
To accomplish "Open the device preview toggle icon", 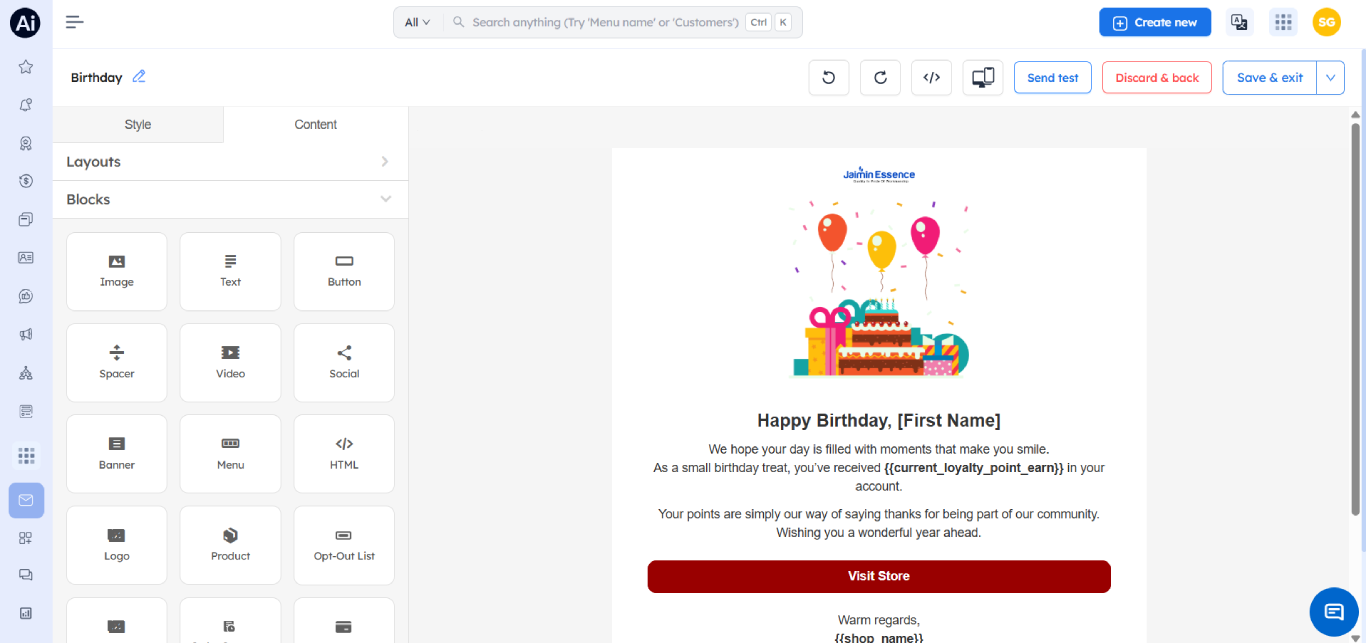I will (x=982, y=77).
